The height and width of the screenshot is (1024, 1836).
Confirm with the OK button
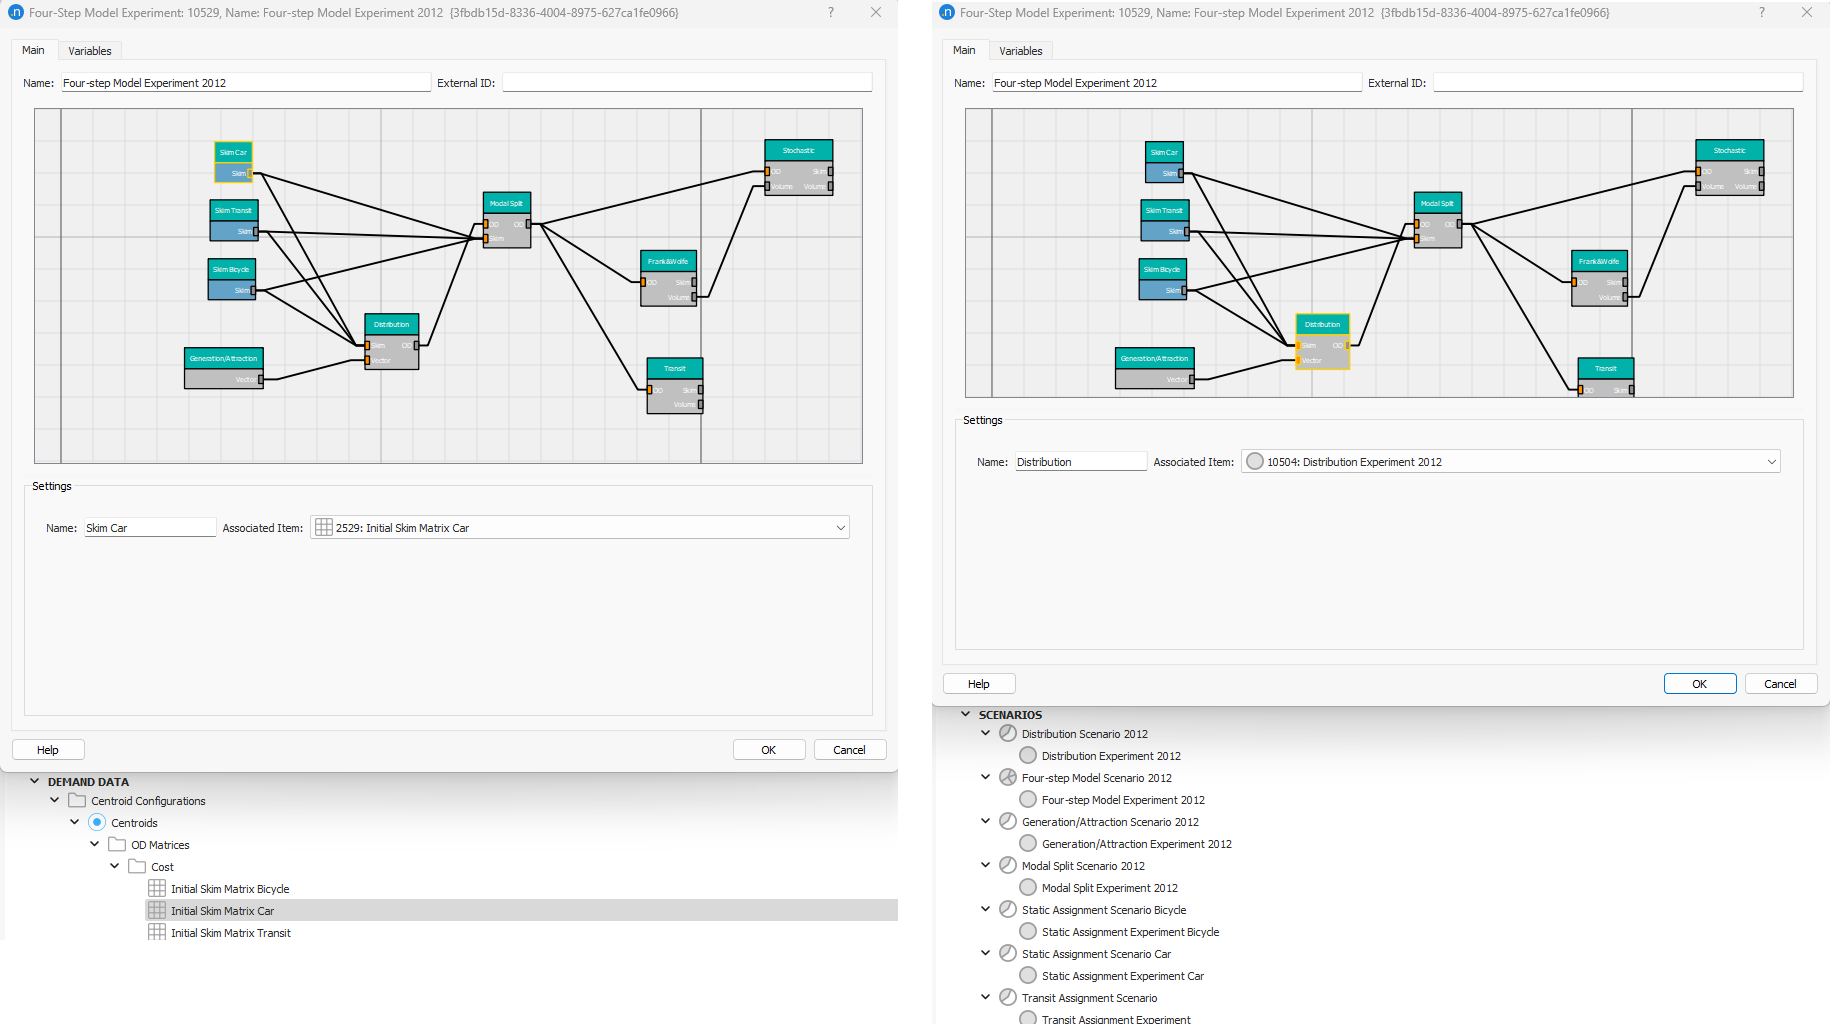tap(768, 749)
